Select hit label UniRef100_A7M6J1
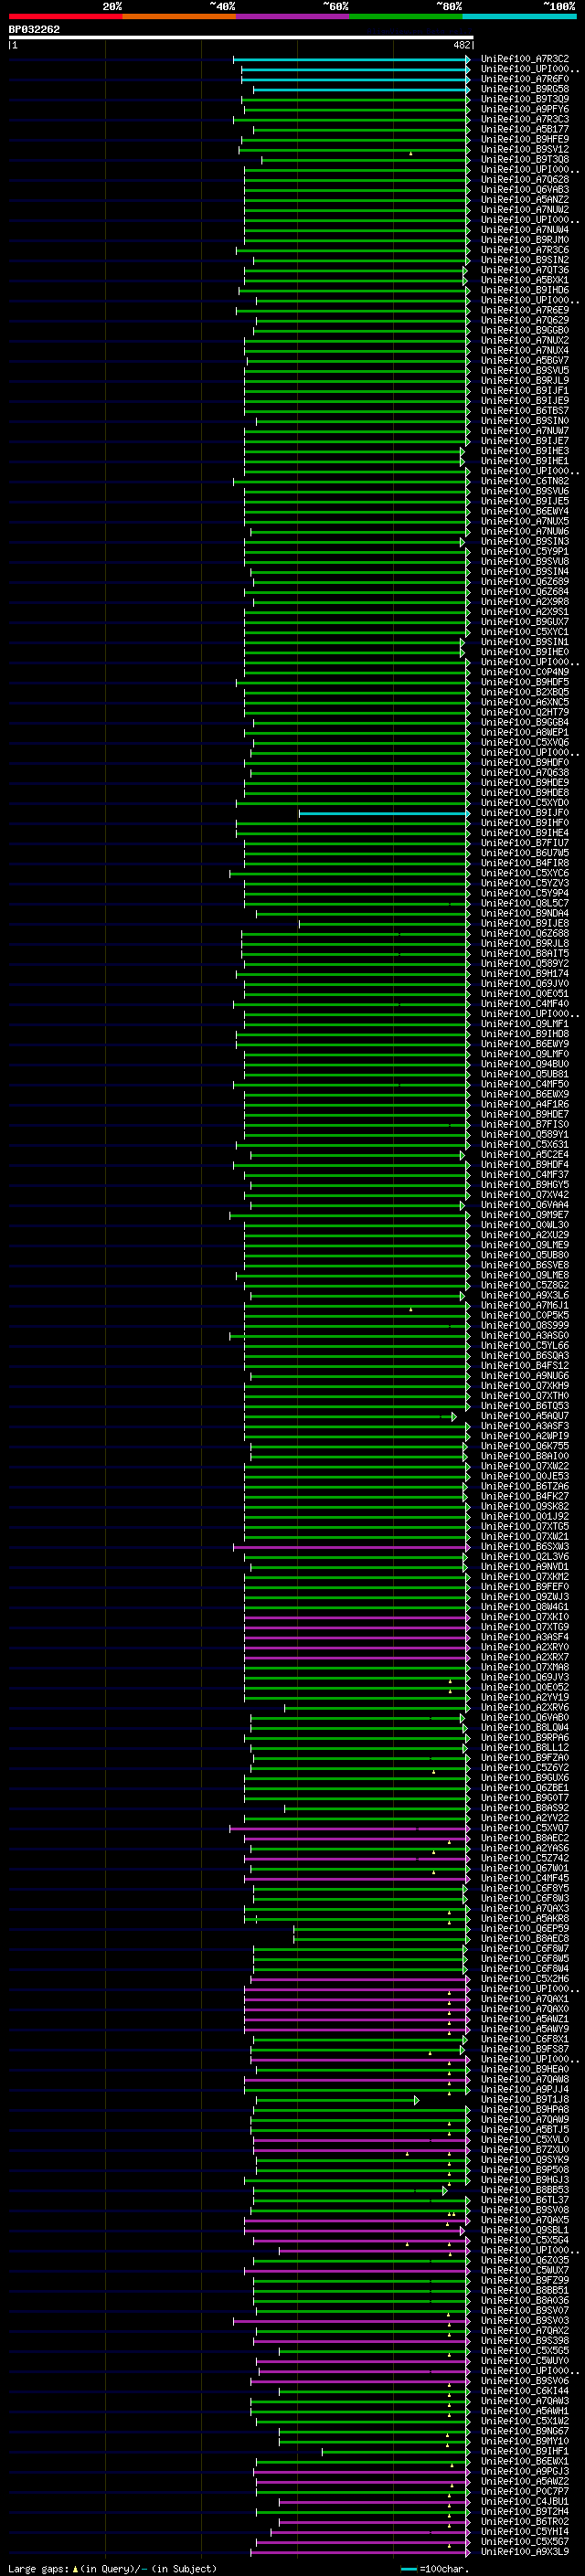Image resolution: width=585 pixels, height=2576 pixels. point(525,1305)
